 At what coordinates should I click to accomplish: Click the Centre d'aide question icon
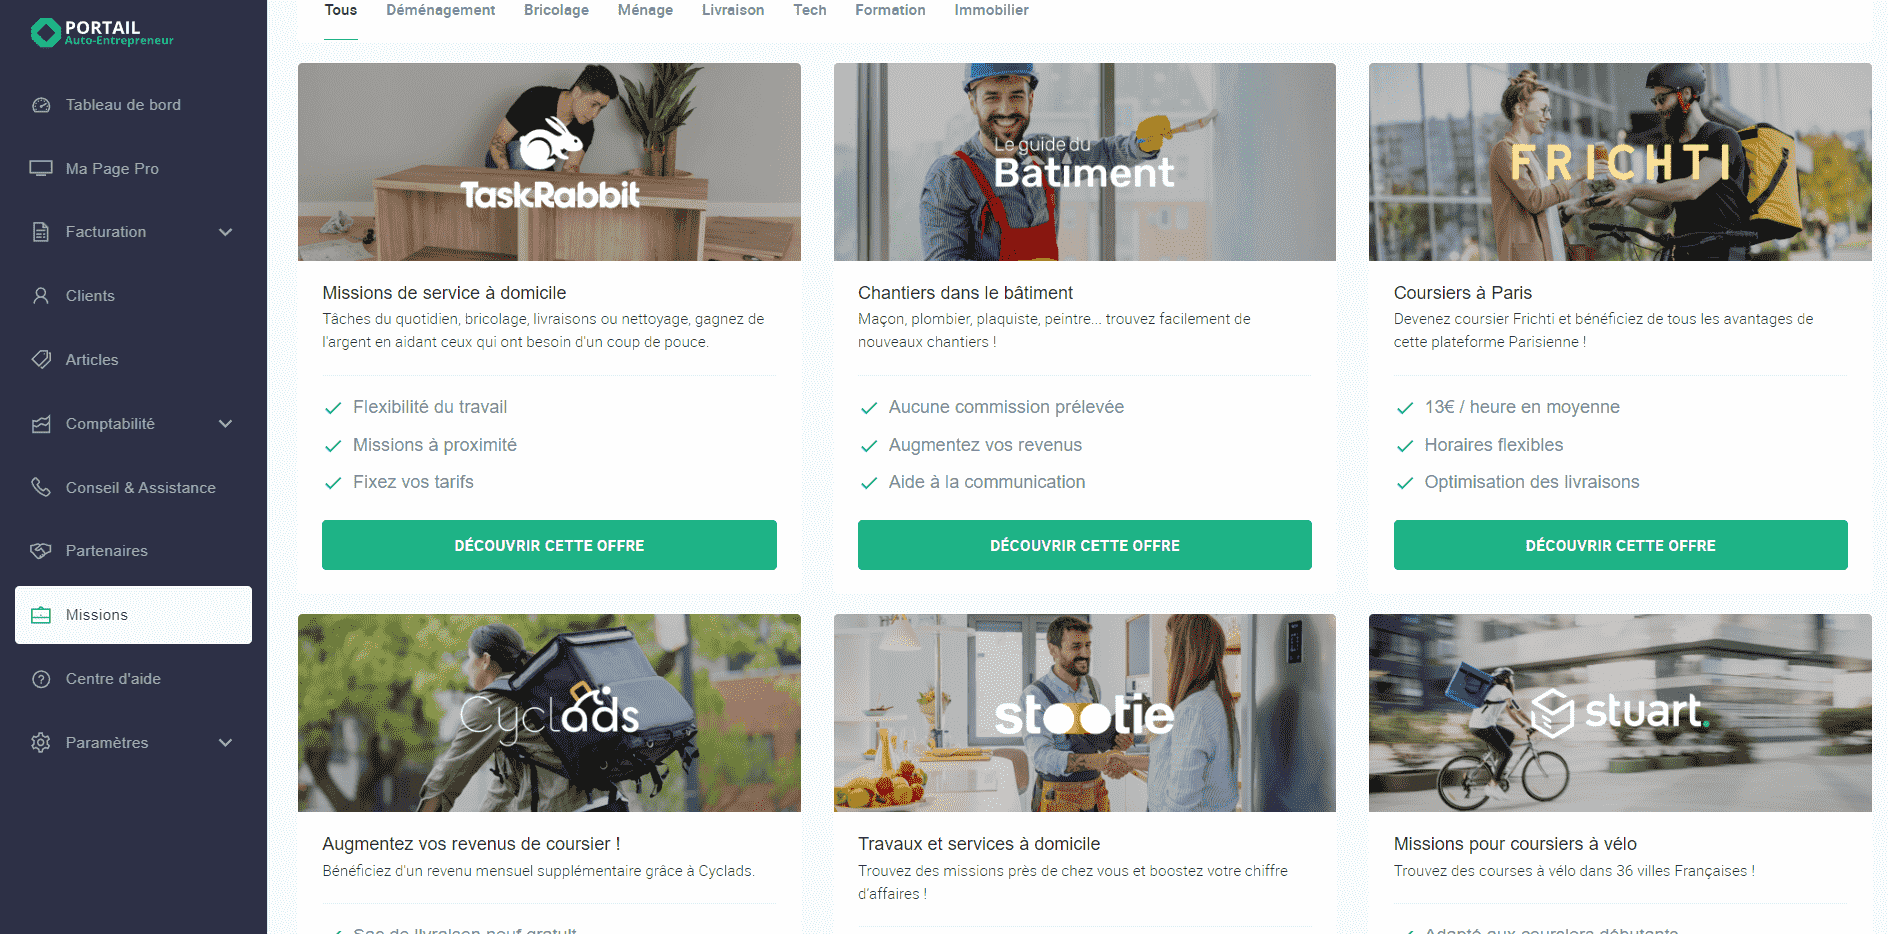point(41,679)
